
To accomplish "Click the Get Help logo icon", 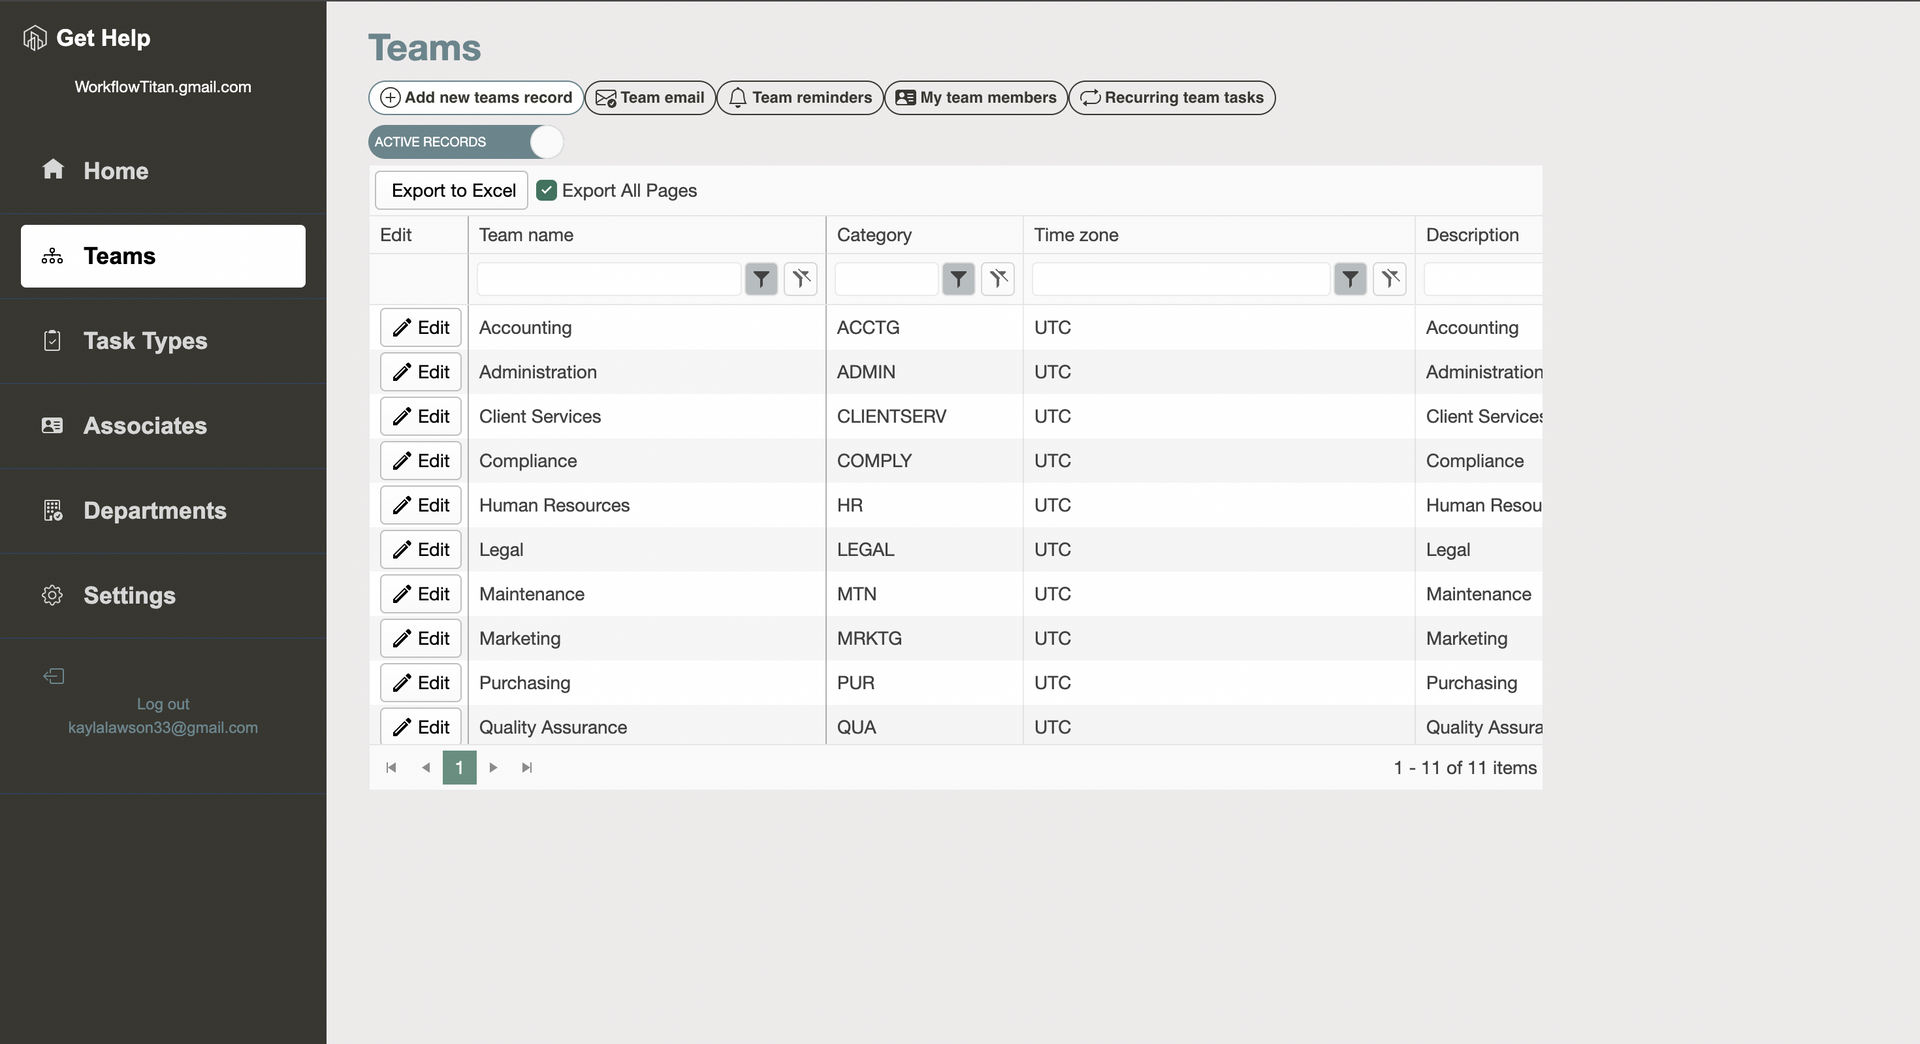I will point(35,38).
